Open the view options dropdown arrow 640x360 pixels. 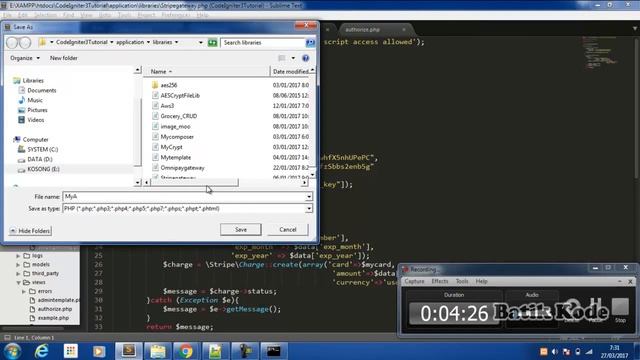(293, 58)
